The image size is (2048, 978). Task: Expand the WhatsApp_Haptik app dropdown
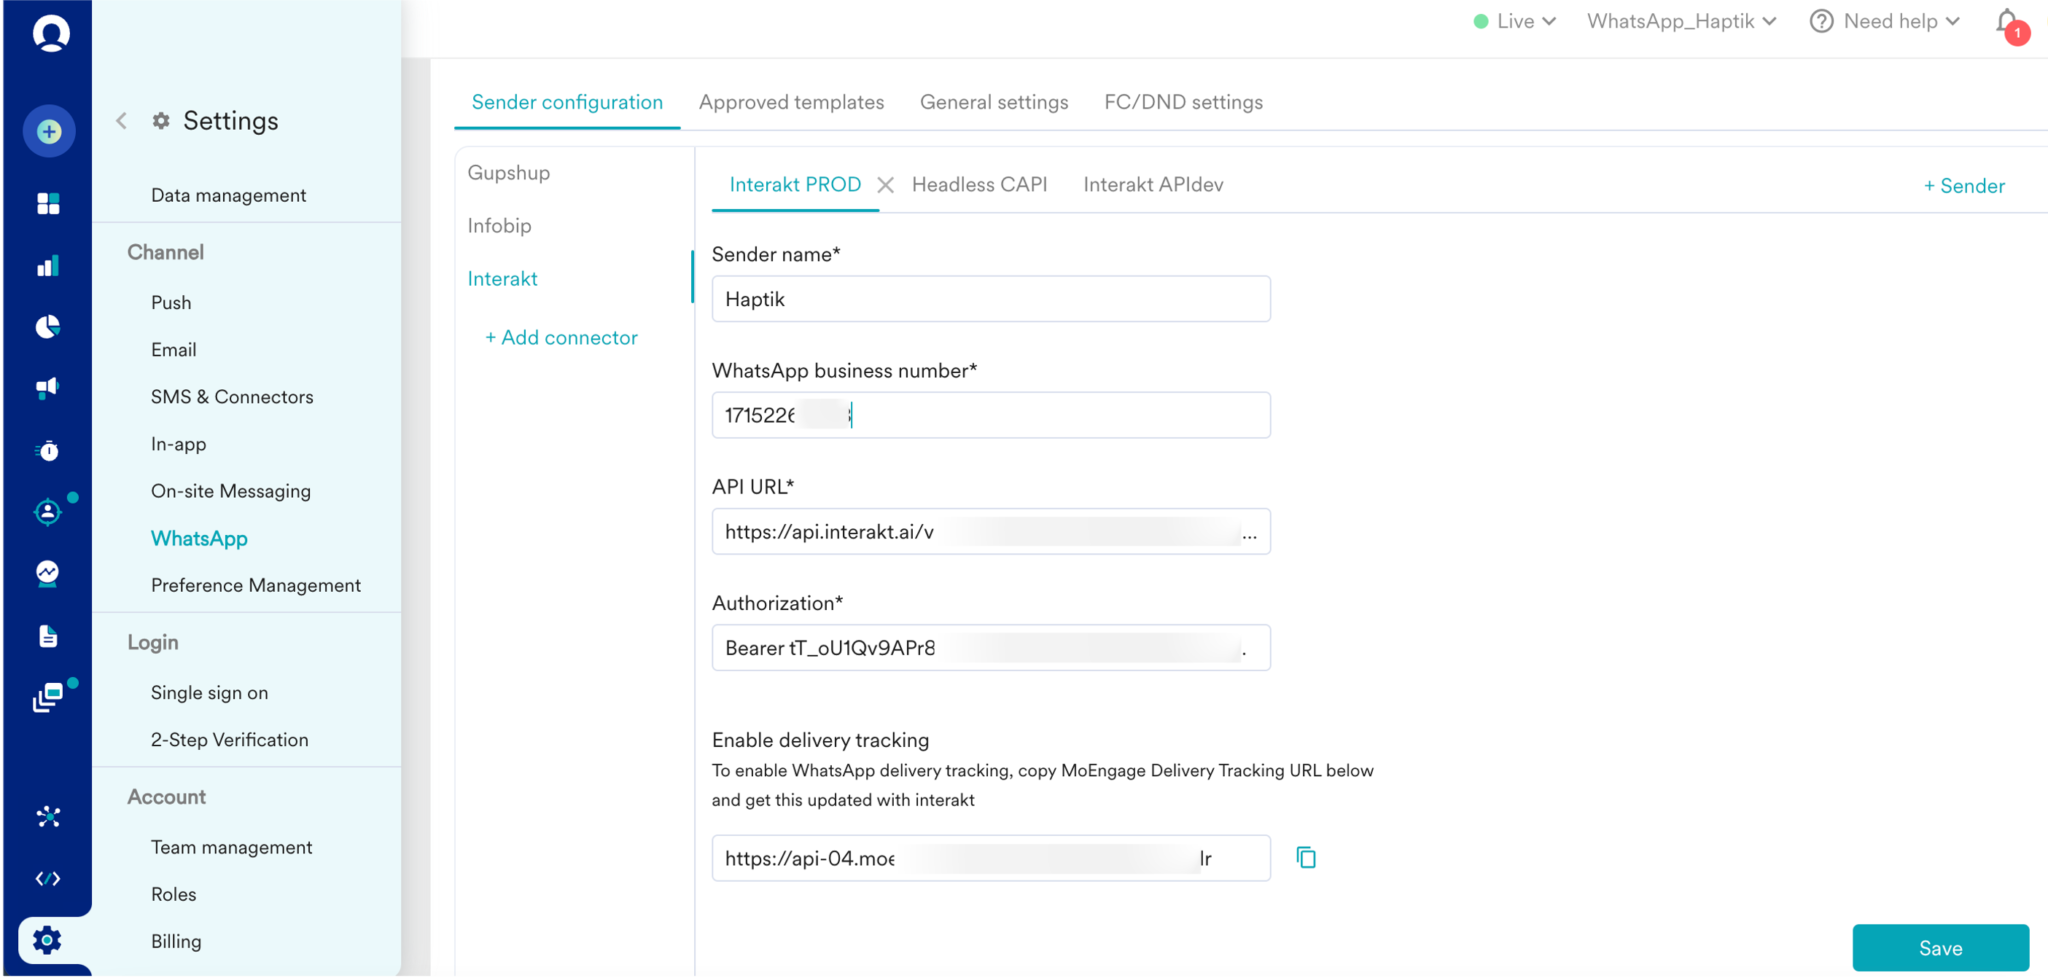pyautogui.click(x=1681, y=20)
